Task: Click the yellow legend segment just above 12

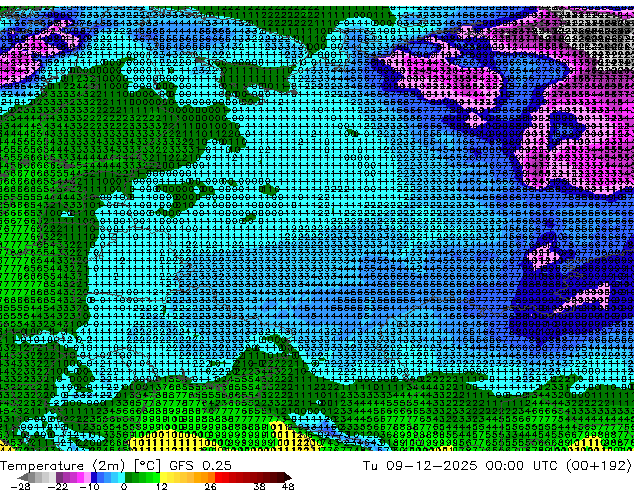Action: pos(163,477)
